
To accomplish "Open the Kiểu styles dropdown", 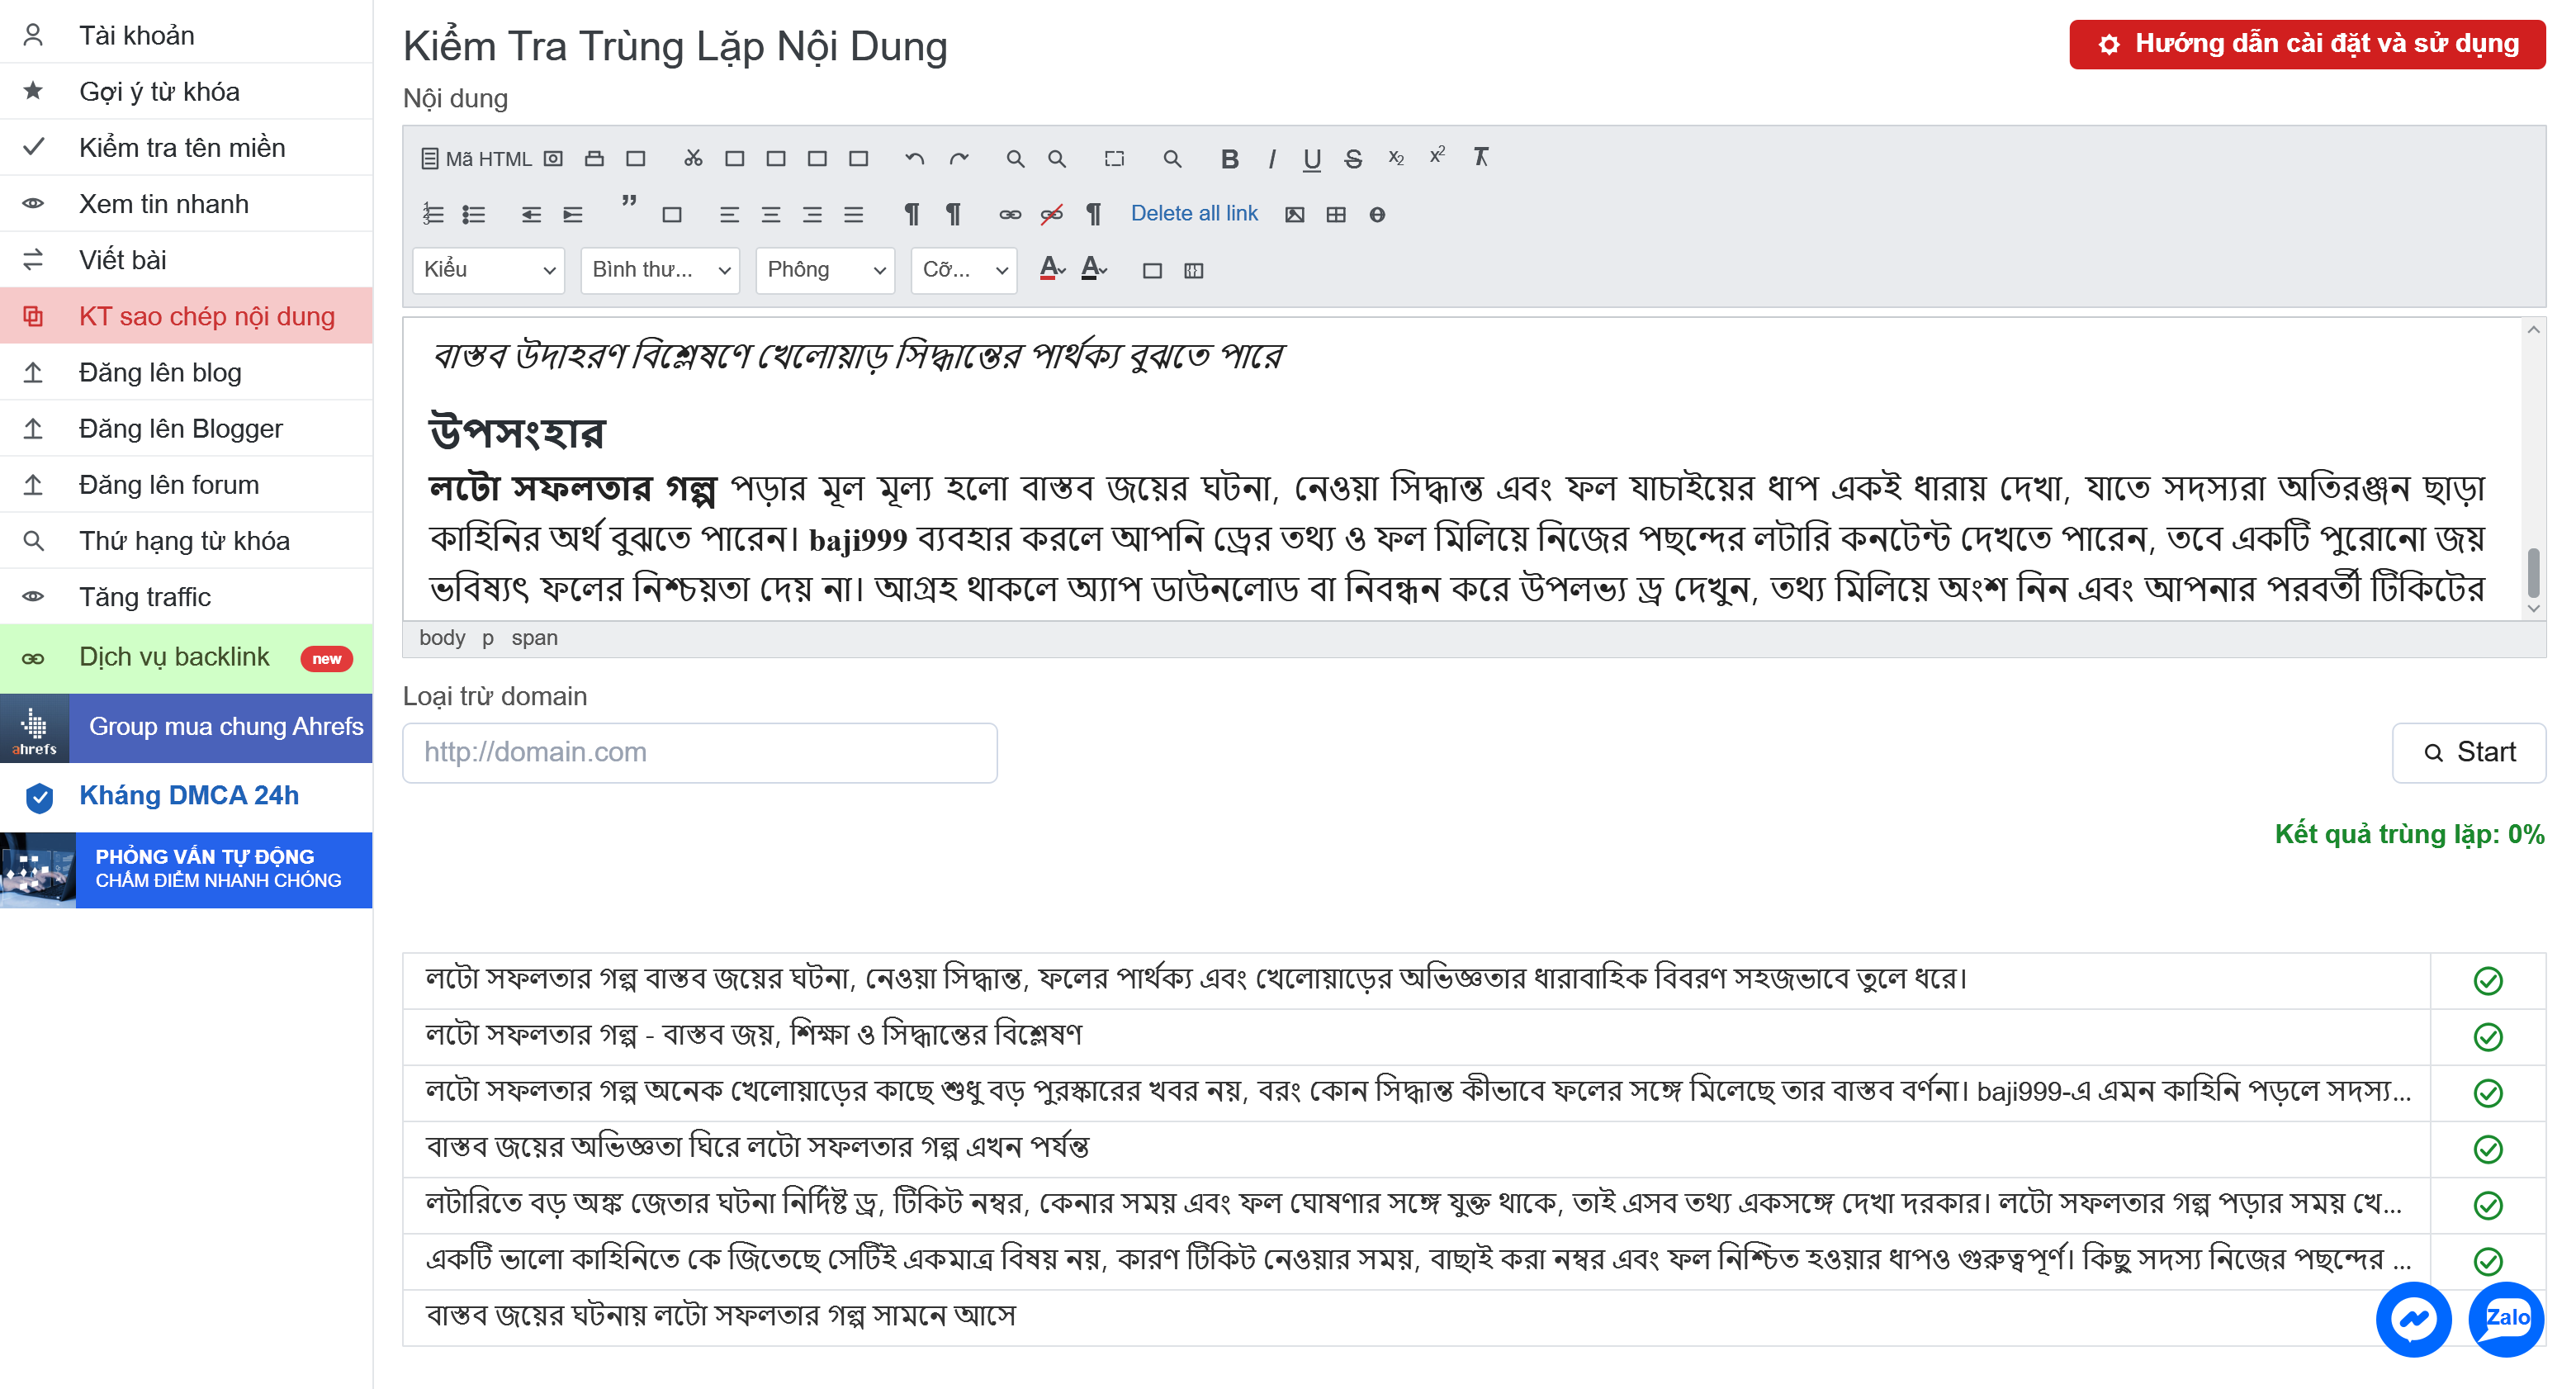I will (488, 270).
